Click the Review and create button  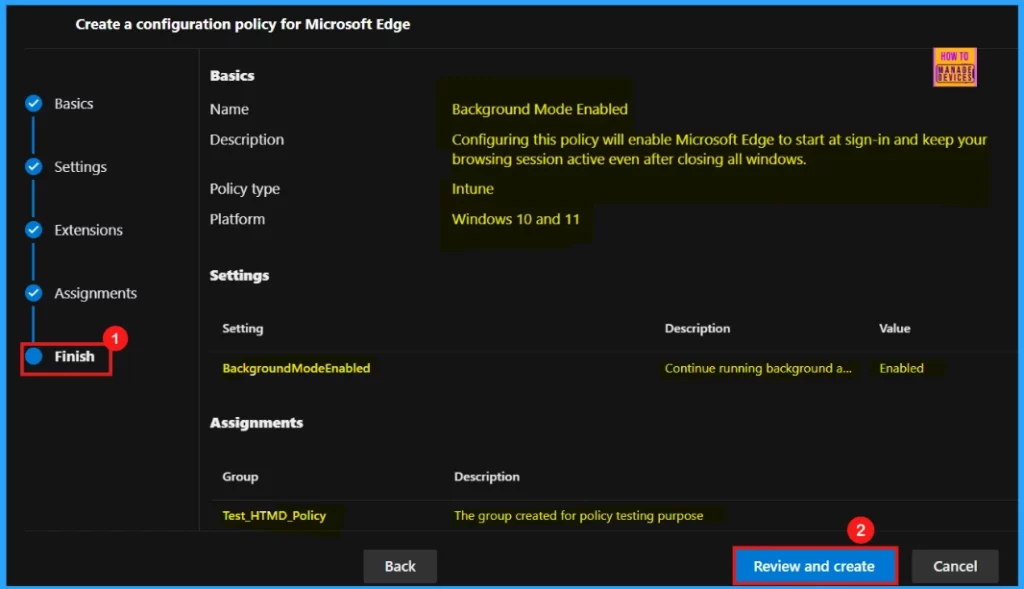click(814, 566)
